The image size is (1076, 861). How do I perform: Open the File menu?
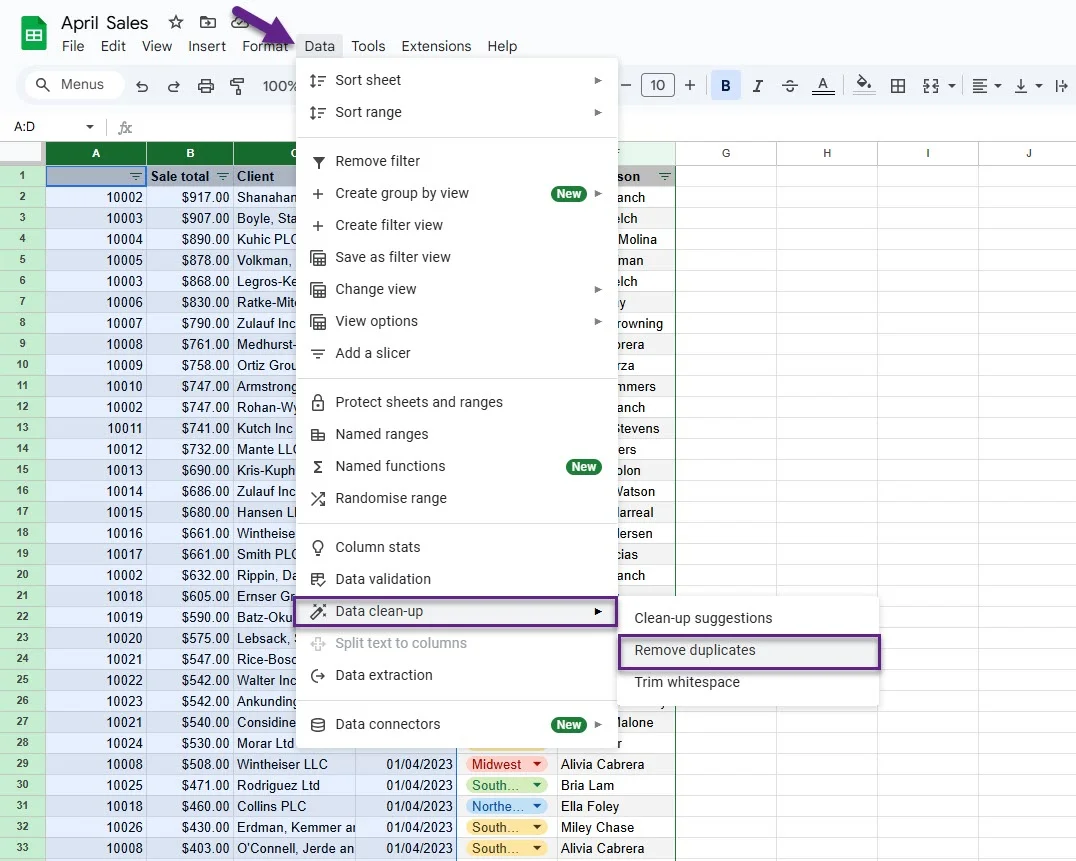73,46
